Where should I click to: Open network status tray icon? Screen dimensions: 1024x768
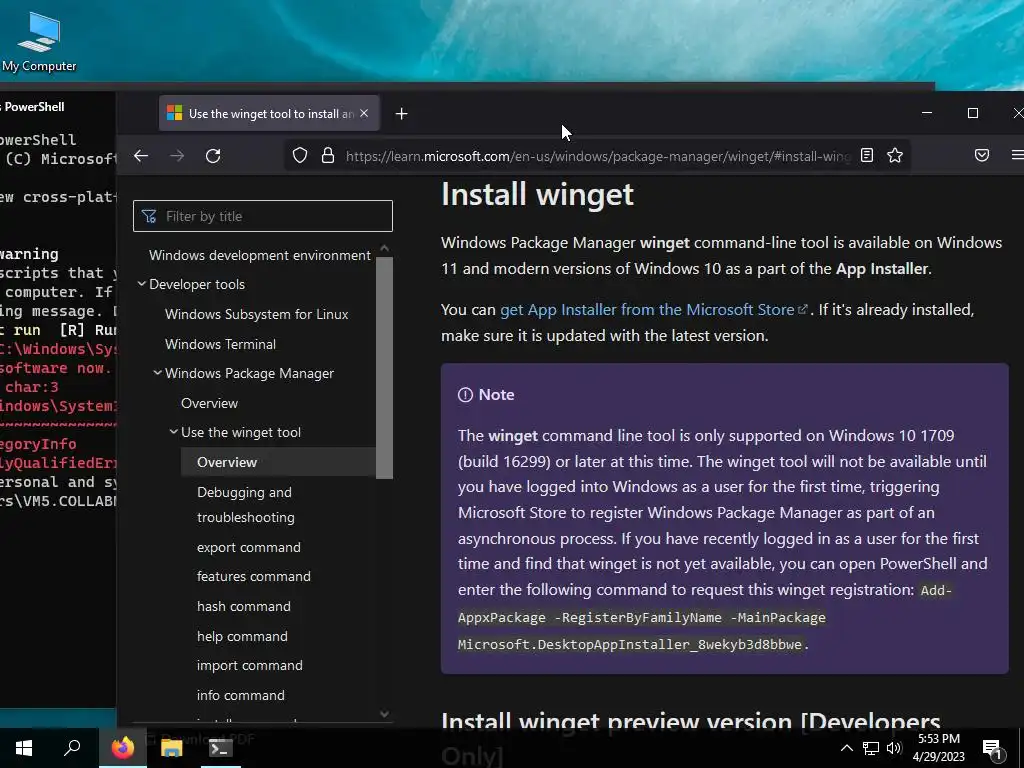(871, 748)
